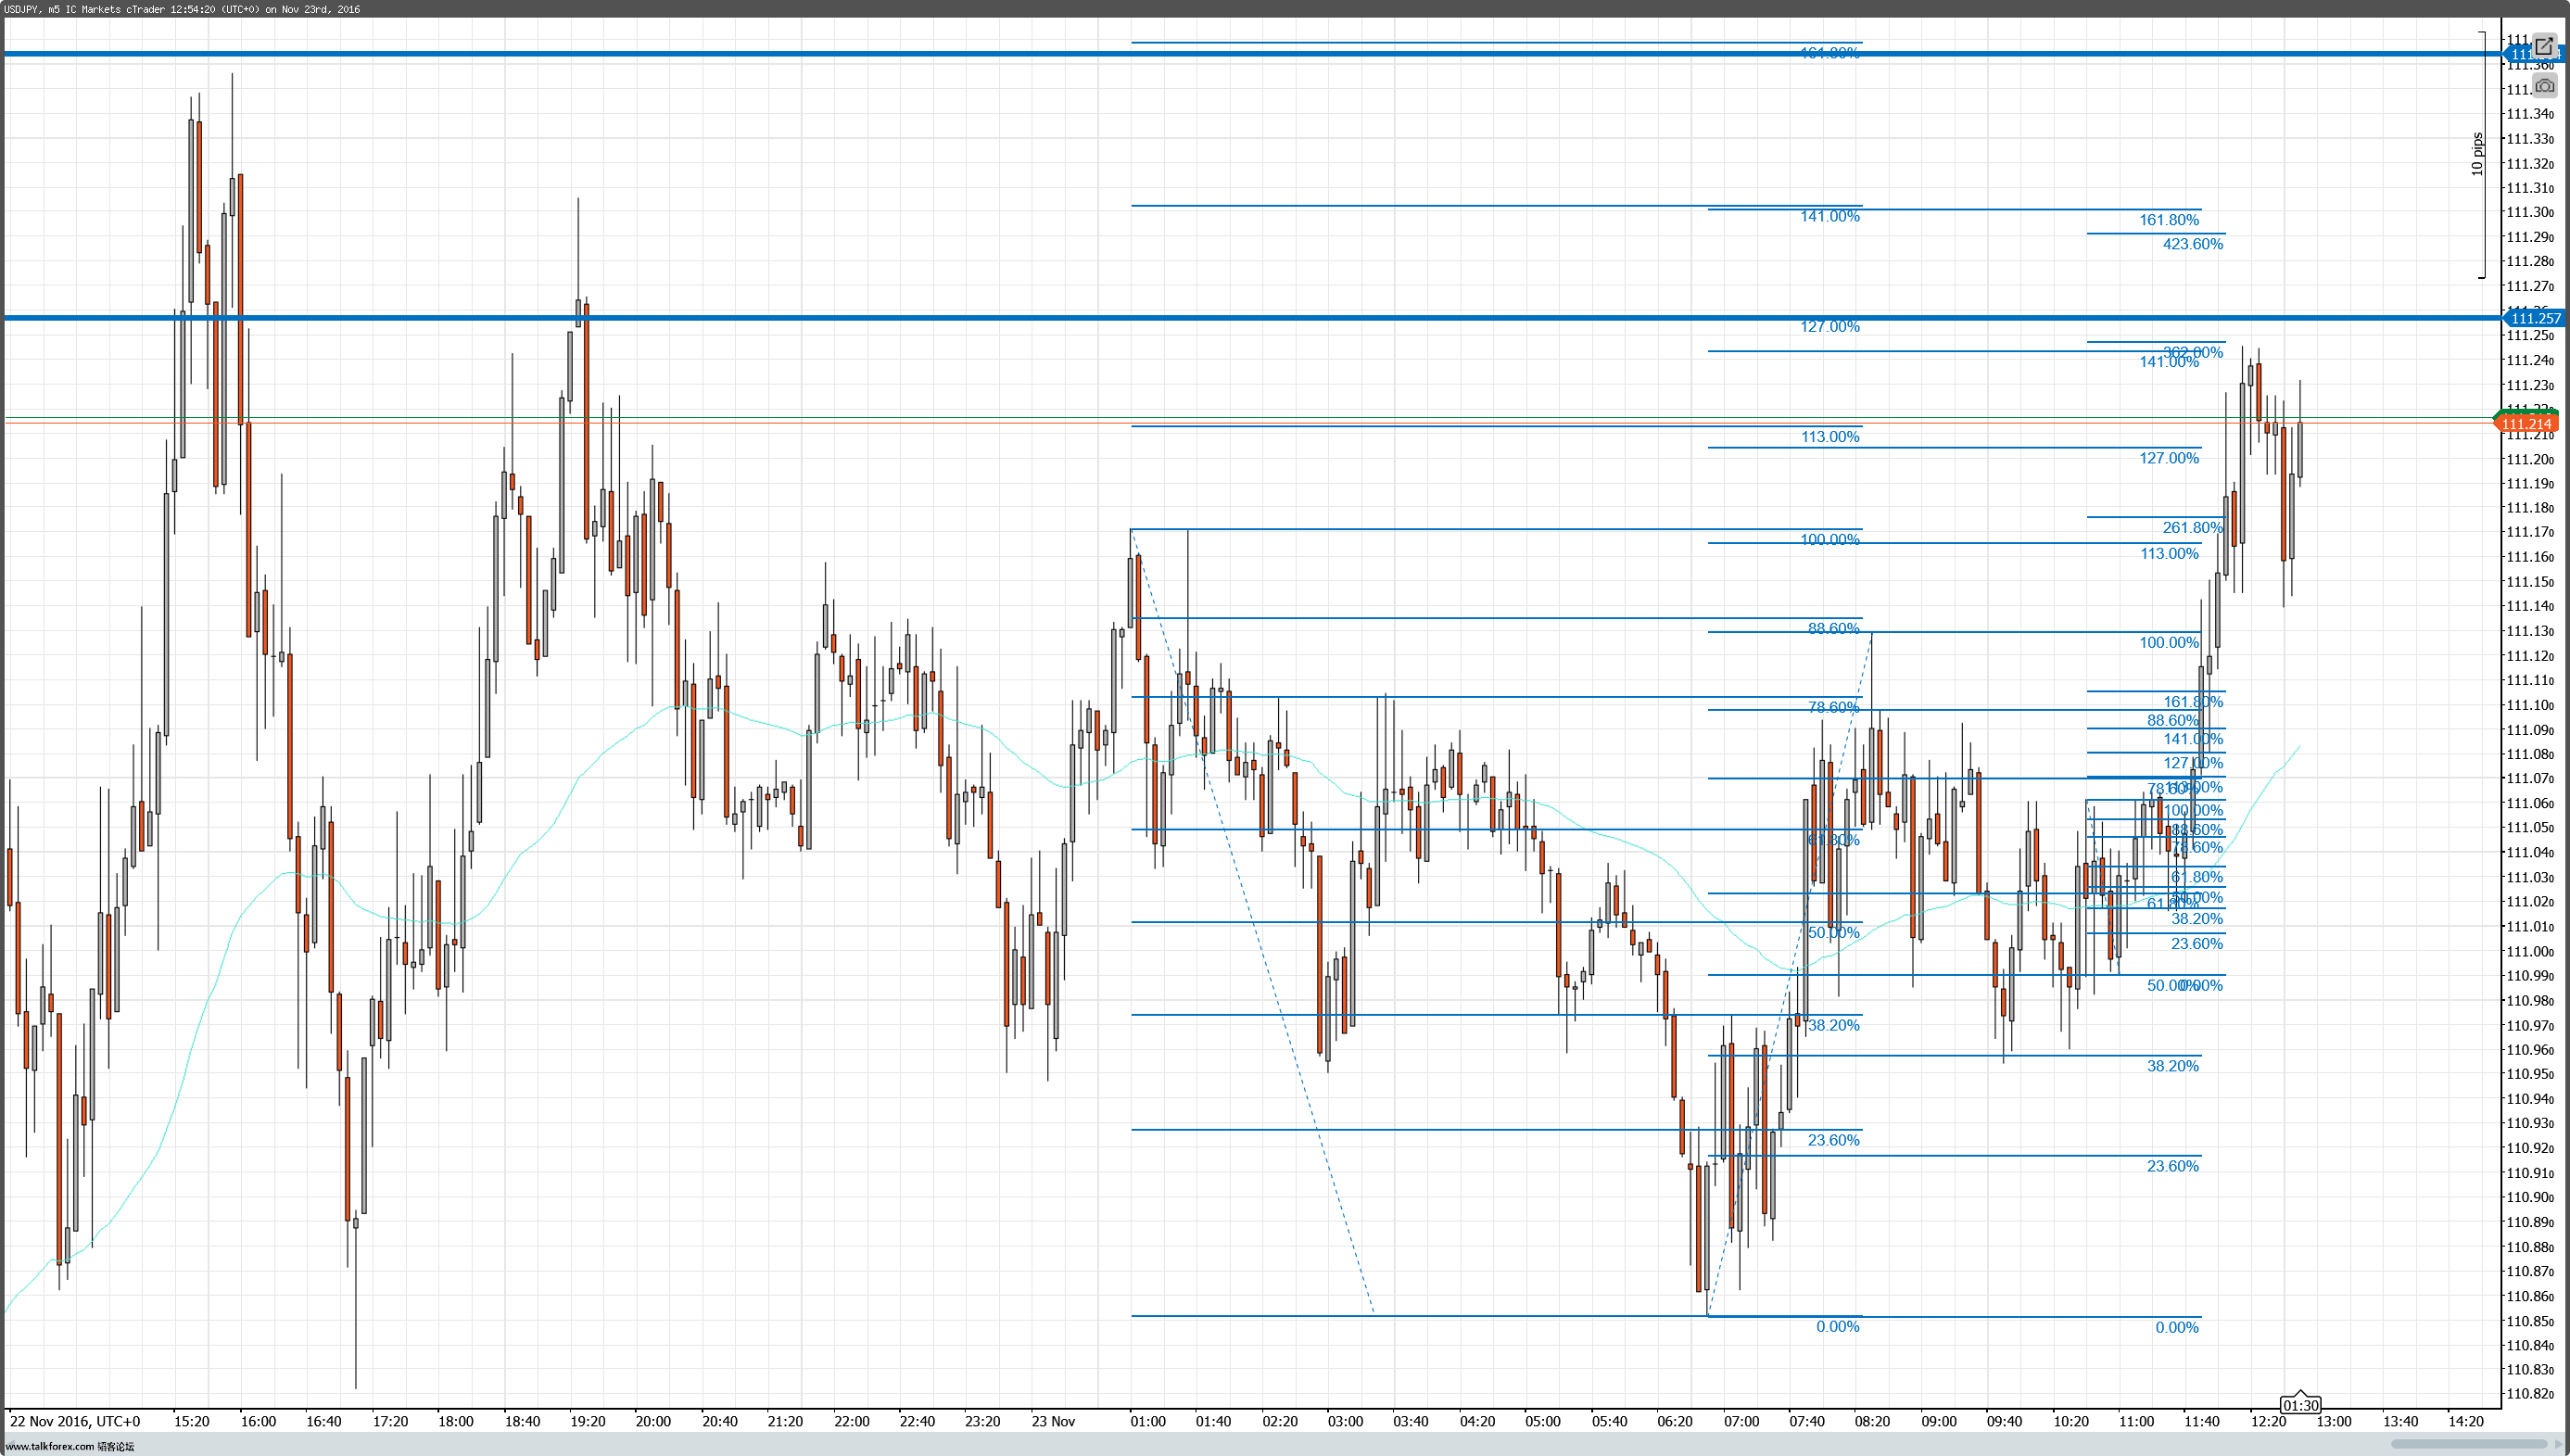This screenshot has height=1456, width=2570.
Task: Click the '23 Nov' date label
Action: (x=1053, y=1421)
